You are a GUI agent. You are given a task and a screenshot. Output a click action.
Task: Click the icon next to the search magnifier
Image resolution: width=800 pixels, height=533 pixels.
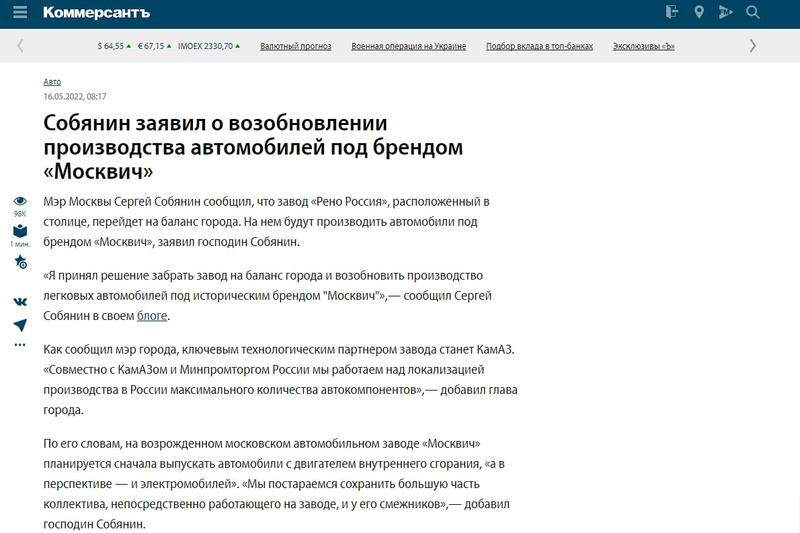[x=726, y=12]
